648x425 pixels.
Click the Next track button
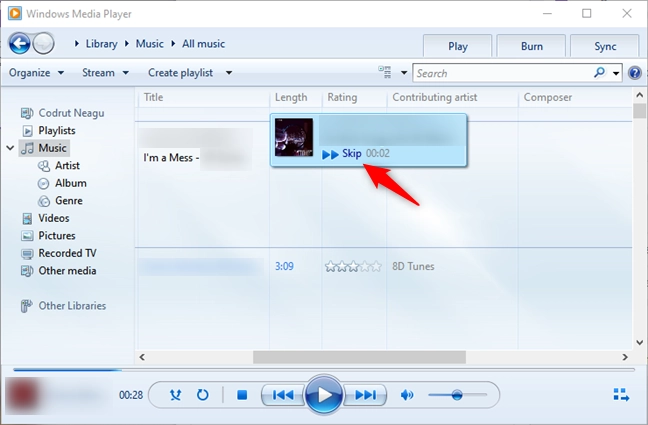[366, 395]
